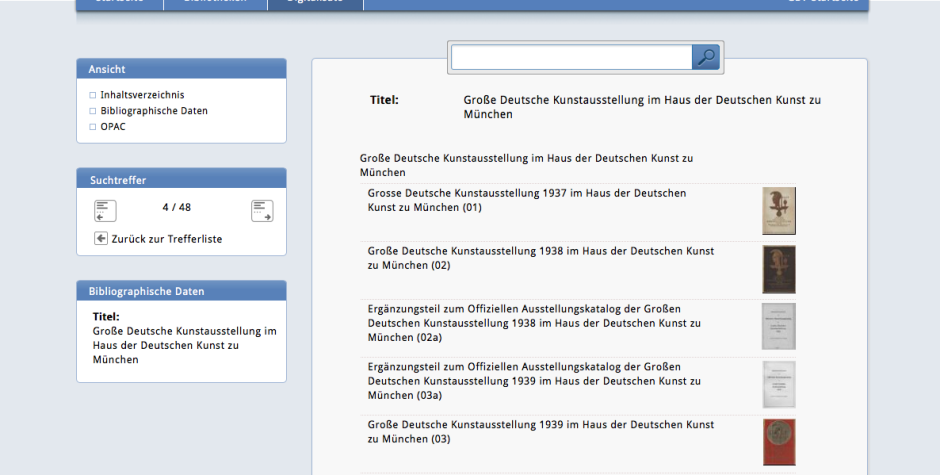Open Ergänzungsteil 1938 catalog (02a)
The image size is (940, 475).
coord(534,323)
